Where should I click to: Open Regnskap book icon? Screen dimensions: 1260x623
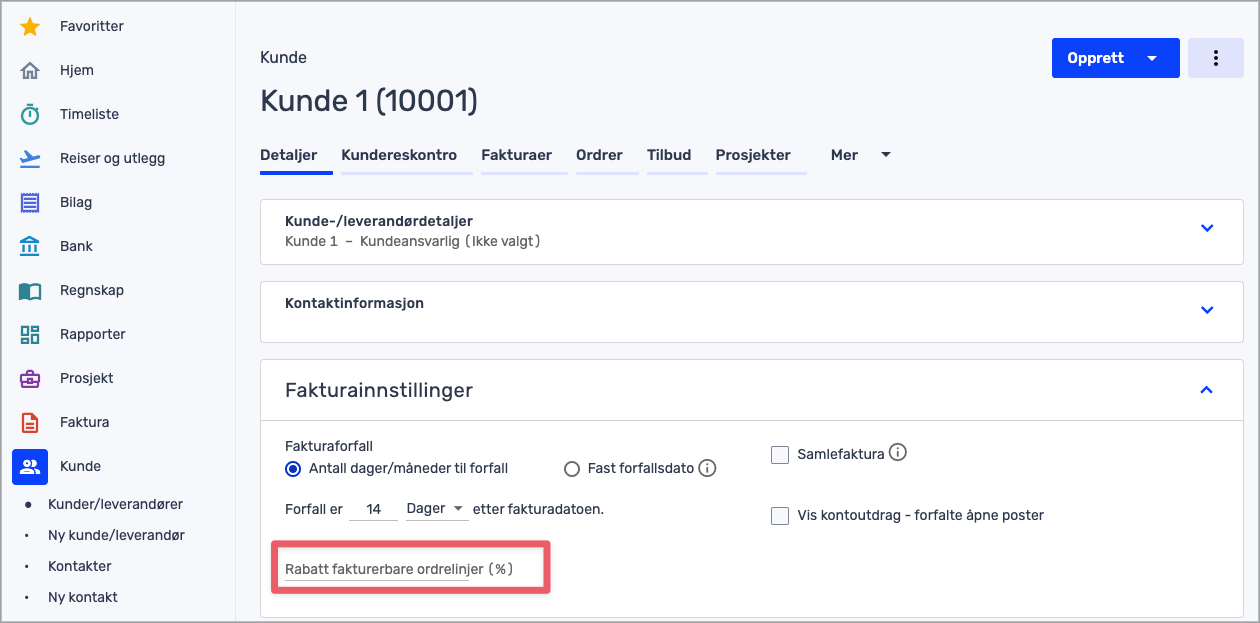click(30, 291)
